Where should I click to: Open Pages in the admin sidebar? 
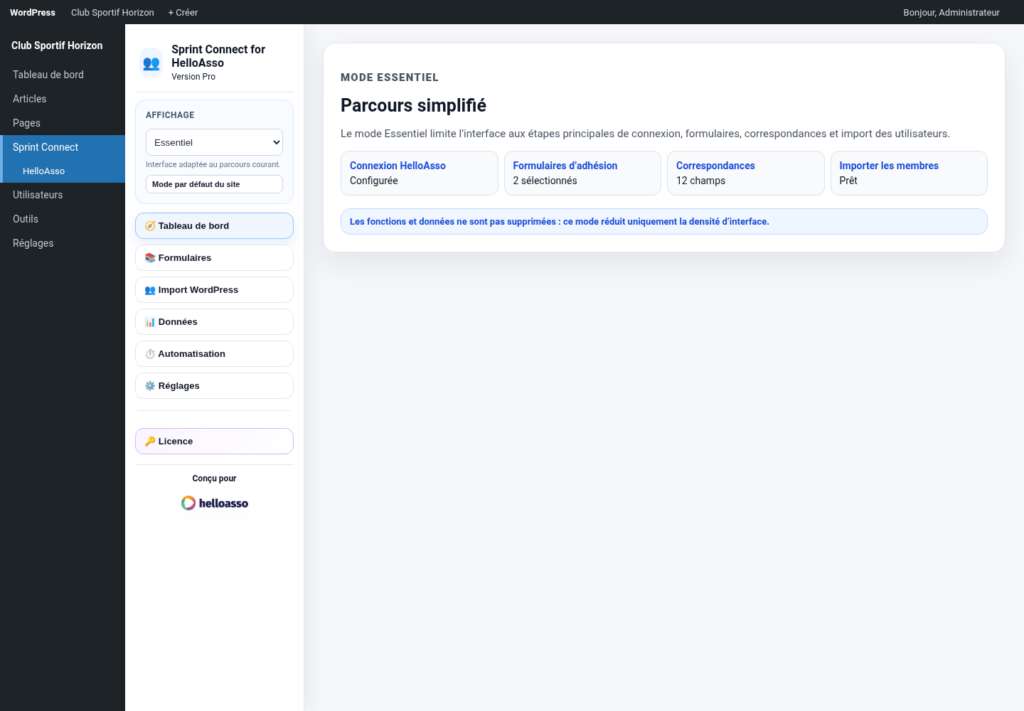pos(62,123)
